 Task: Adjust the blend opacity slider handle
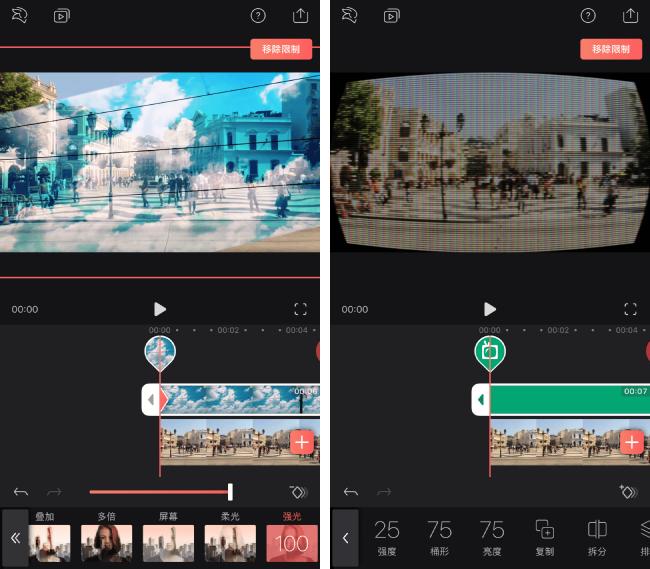[x=230, y=492]
